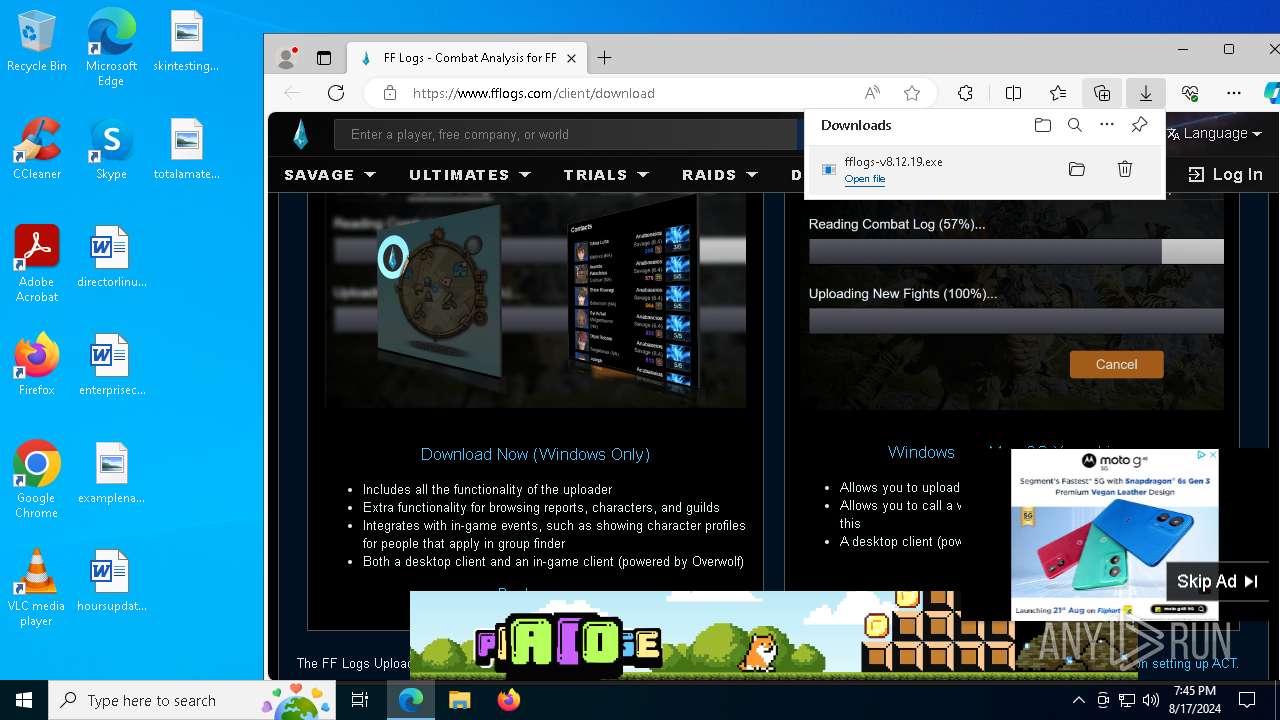Click the Windows download link
The height and width of the screenshot is (720, 1280).
(x=921, y=452)
